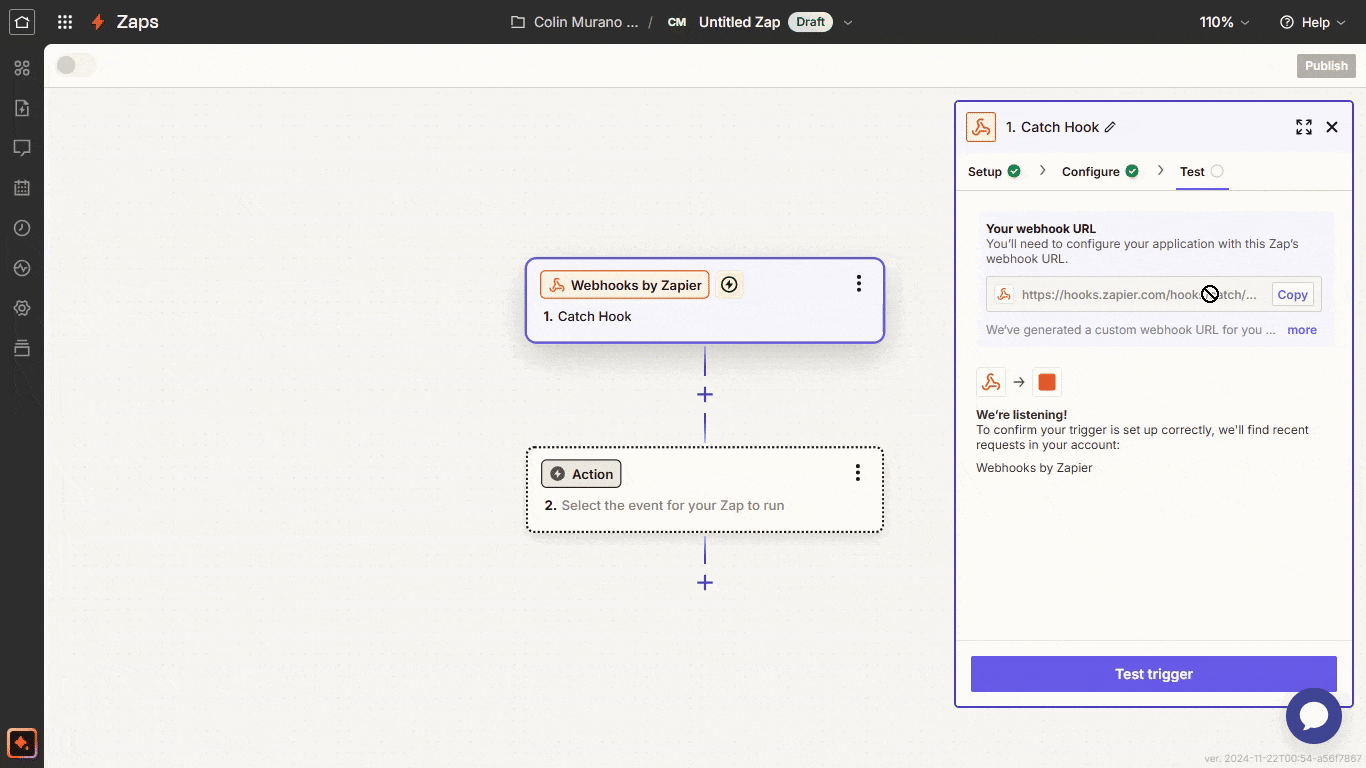The width and height of the screenshot is (1366, 768).
Task: Select the '2. Select the event' step card
Action: click(x=705, y=490)
